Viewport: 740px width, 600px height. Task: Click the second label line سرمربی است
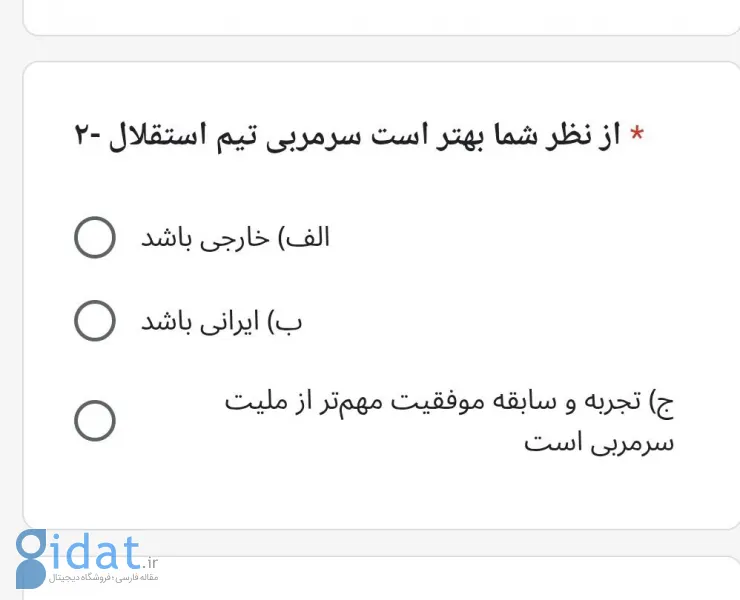[x=599, y=444]
